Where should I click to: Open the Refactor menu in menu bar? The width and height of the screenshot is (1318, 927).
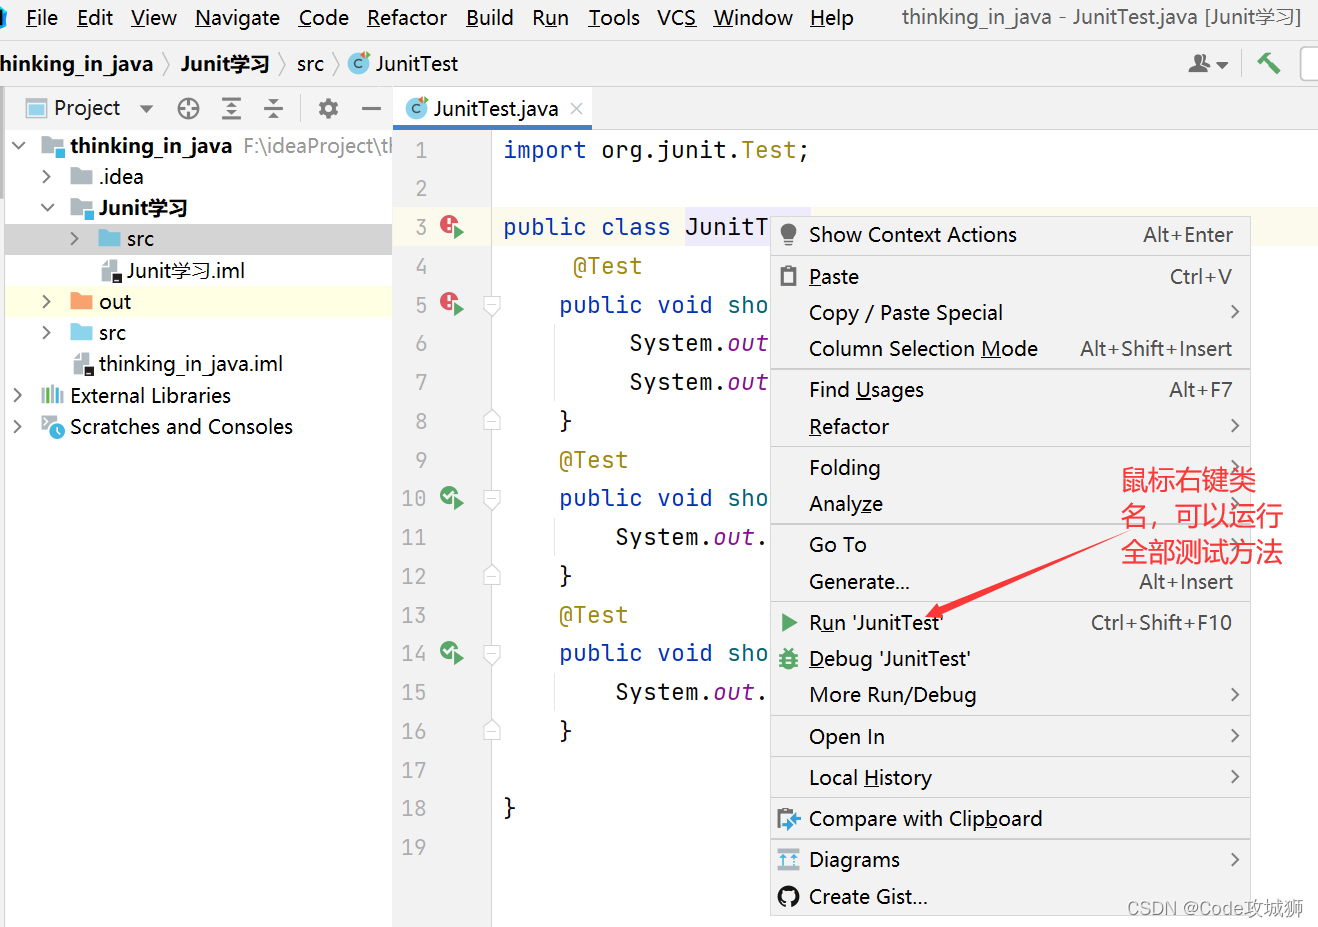[407, 18]
